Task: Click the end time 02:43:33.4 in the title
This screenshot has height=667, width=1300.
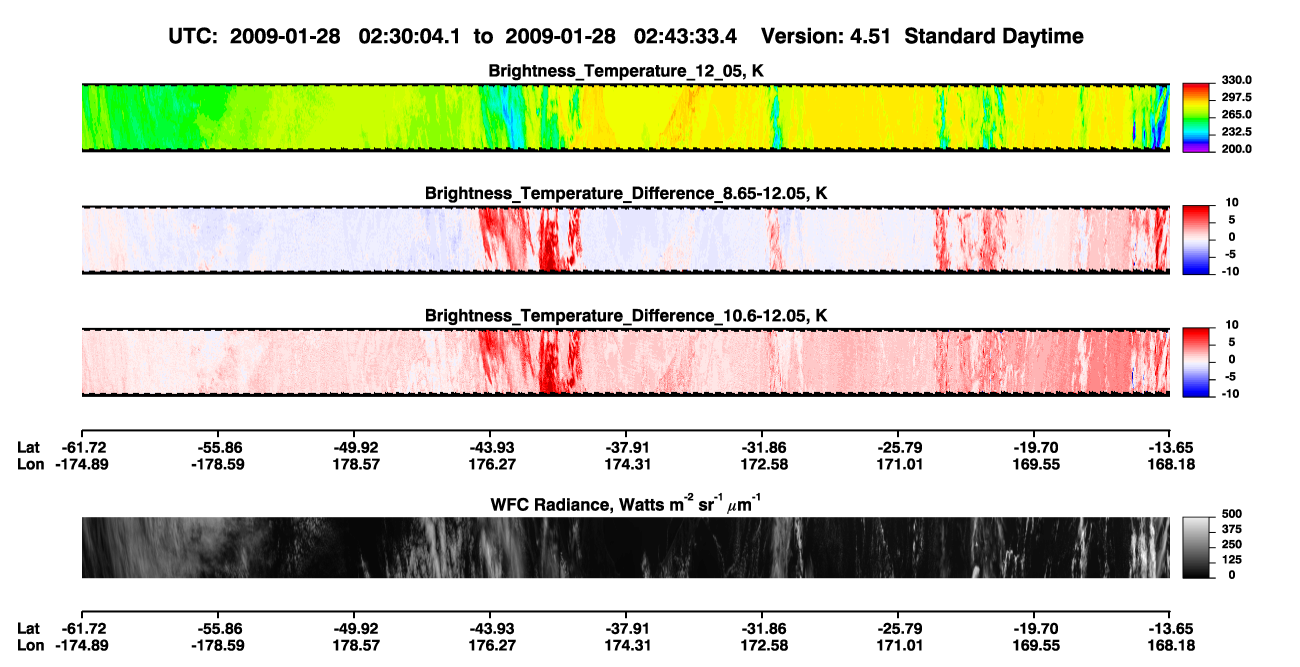Action: (686, 36)
